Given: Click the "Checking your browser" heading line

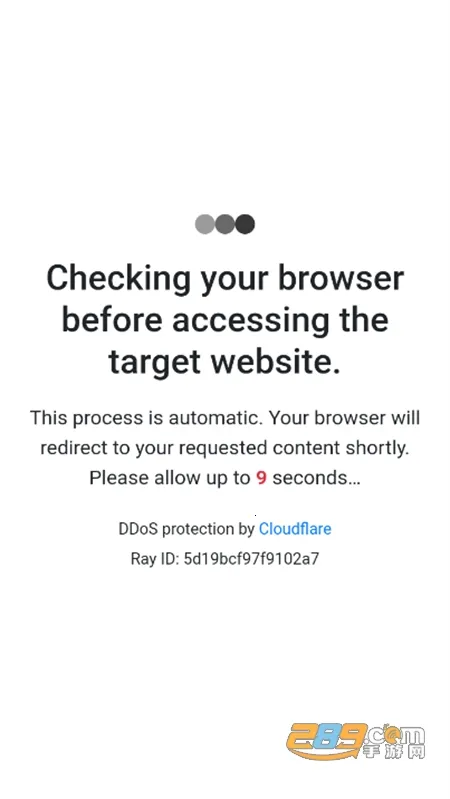Looking at the screenshot, I should pos(225,280).
